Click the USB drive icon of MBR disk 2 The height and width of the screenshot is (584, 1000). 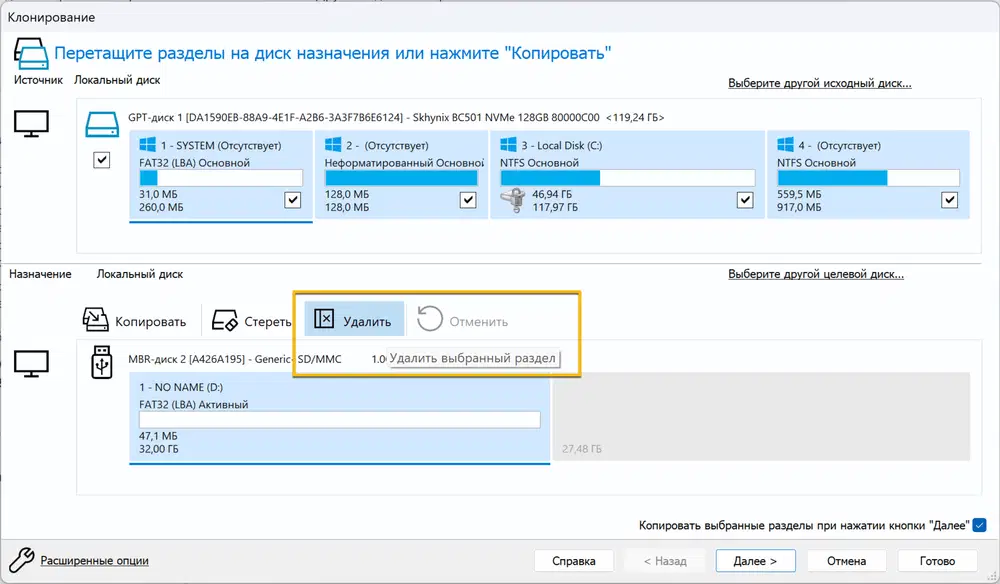tap(102, 363)
